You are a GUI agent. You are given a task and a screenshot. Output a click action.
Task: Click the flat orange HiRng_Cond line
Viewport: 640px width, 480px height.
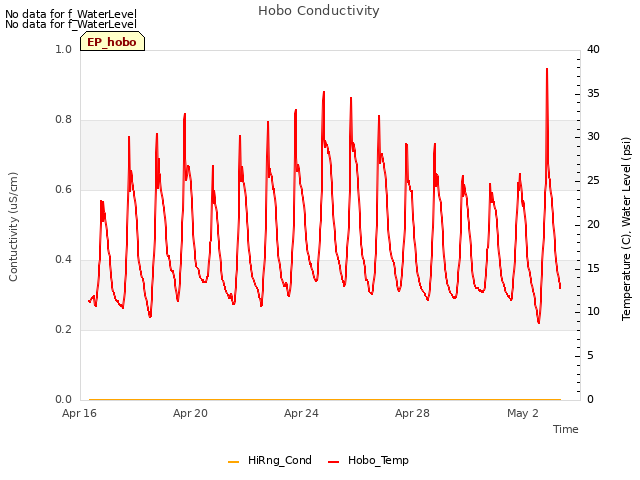(324, 399)
